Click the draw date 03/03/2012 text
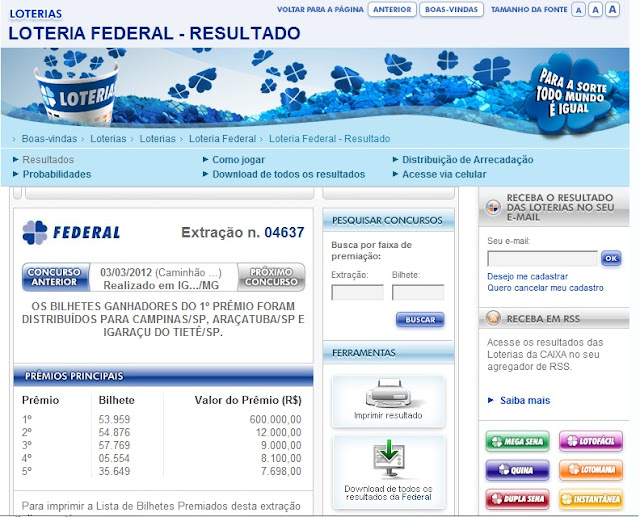Image resolution: width=640 pixels, height=517 pixels. (x=126, y=272)
